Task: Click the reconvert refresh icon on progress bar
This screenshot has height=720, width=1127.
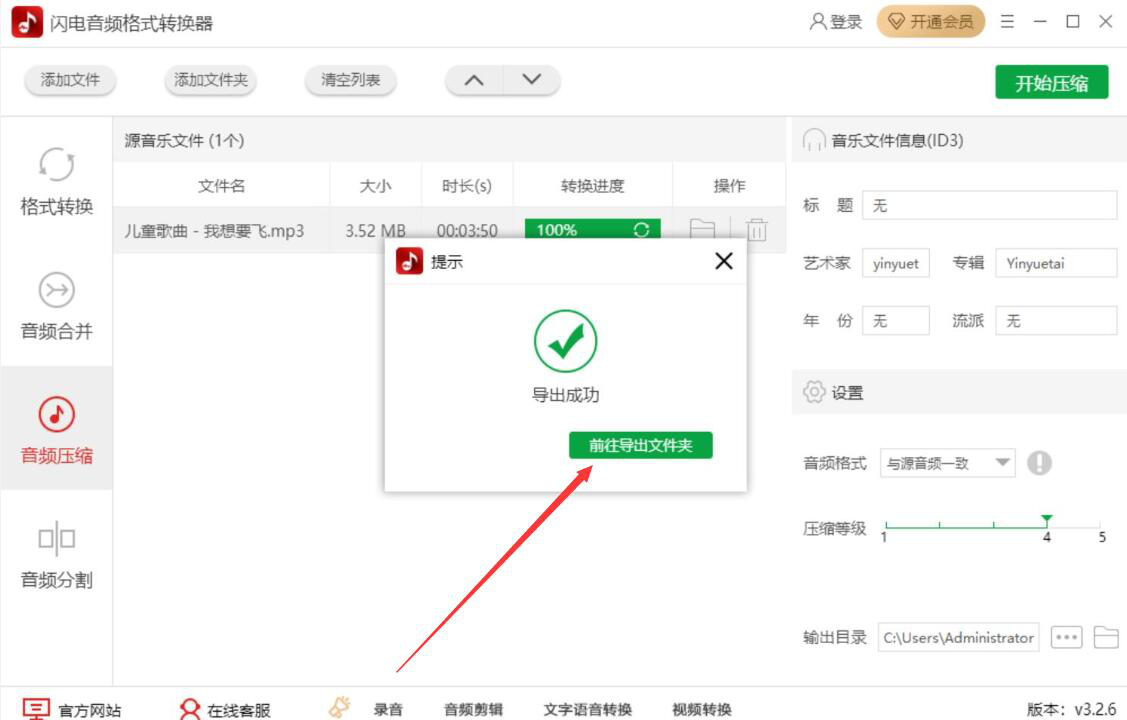Action: [641, 229]
